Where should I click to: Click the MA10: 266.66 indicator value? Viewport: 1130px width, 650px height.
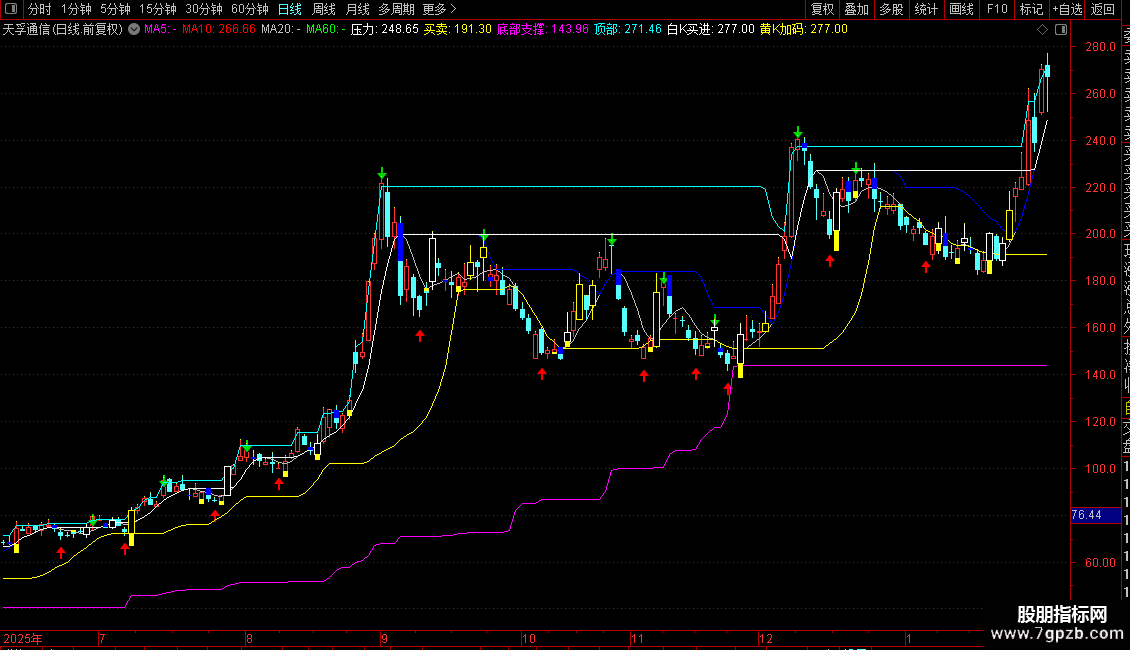(x=218, y=30)
